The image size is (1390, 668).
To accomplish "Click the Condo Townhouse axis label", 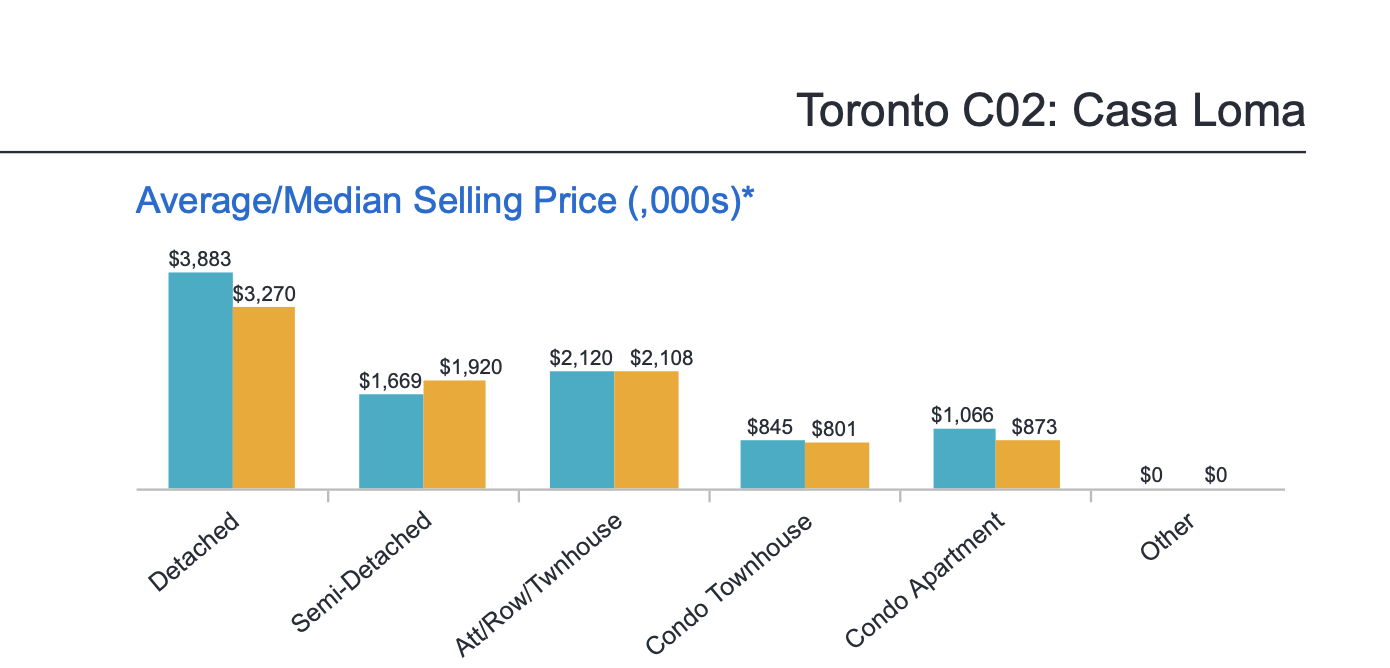I will coord(728,585).
